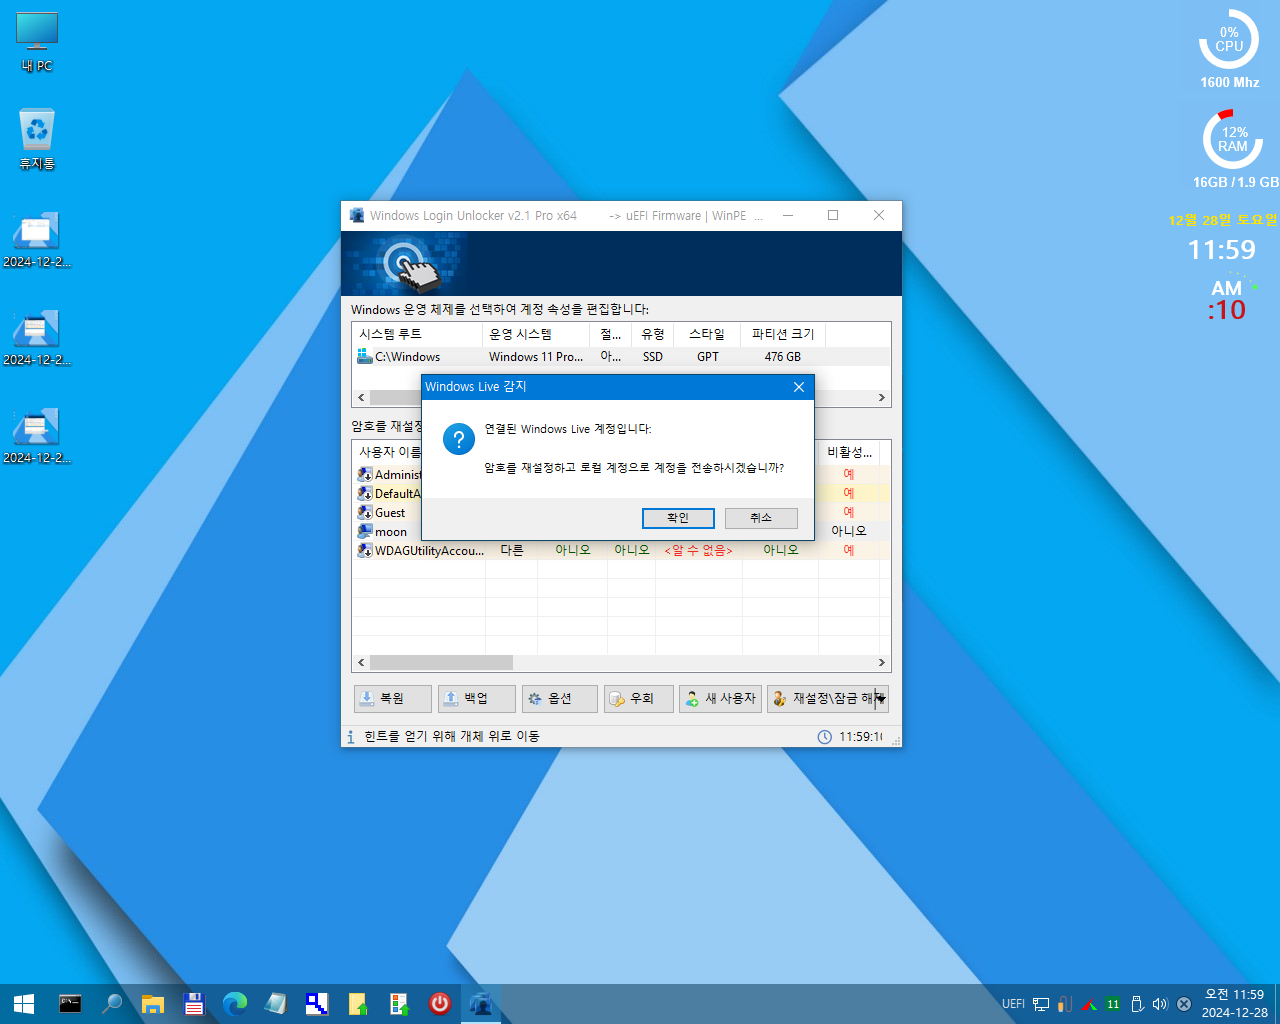The width and height of the screenshot is (1280, 1024).
Task: Click the 유형 column header
Action: coord(653,334)
